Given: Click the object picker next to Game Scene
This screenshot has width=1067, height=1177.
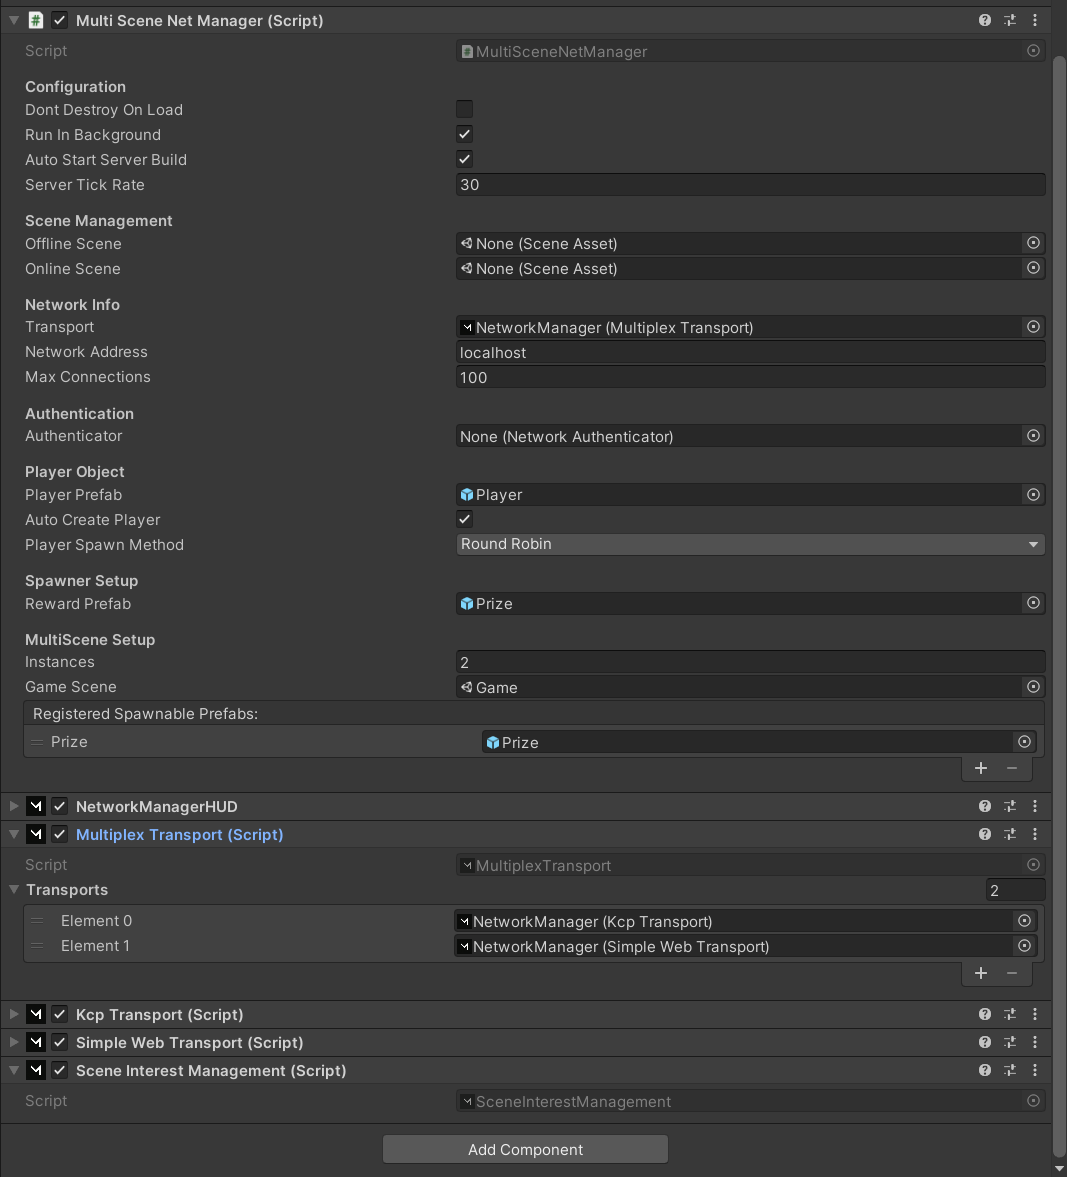Looking at the screenshot, I should [x=1033, y=687].
